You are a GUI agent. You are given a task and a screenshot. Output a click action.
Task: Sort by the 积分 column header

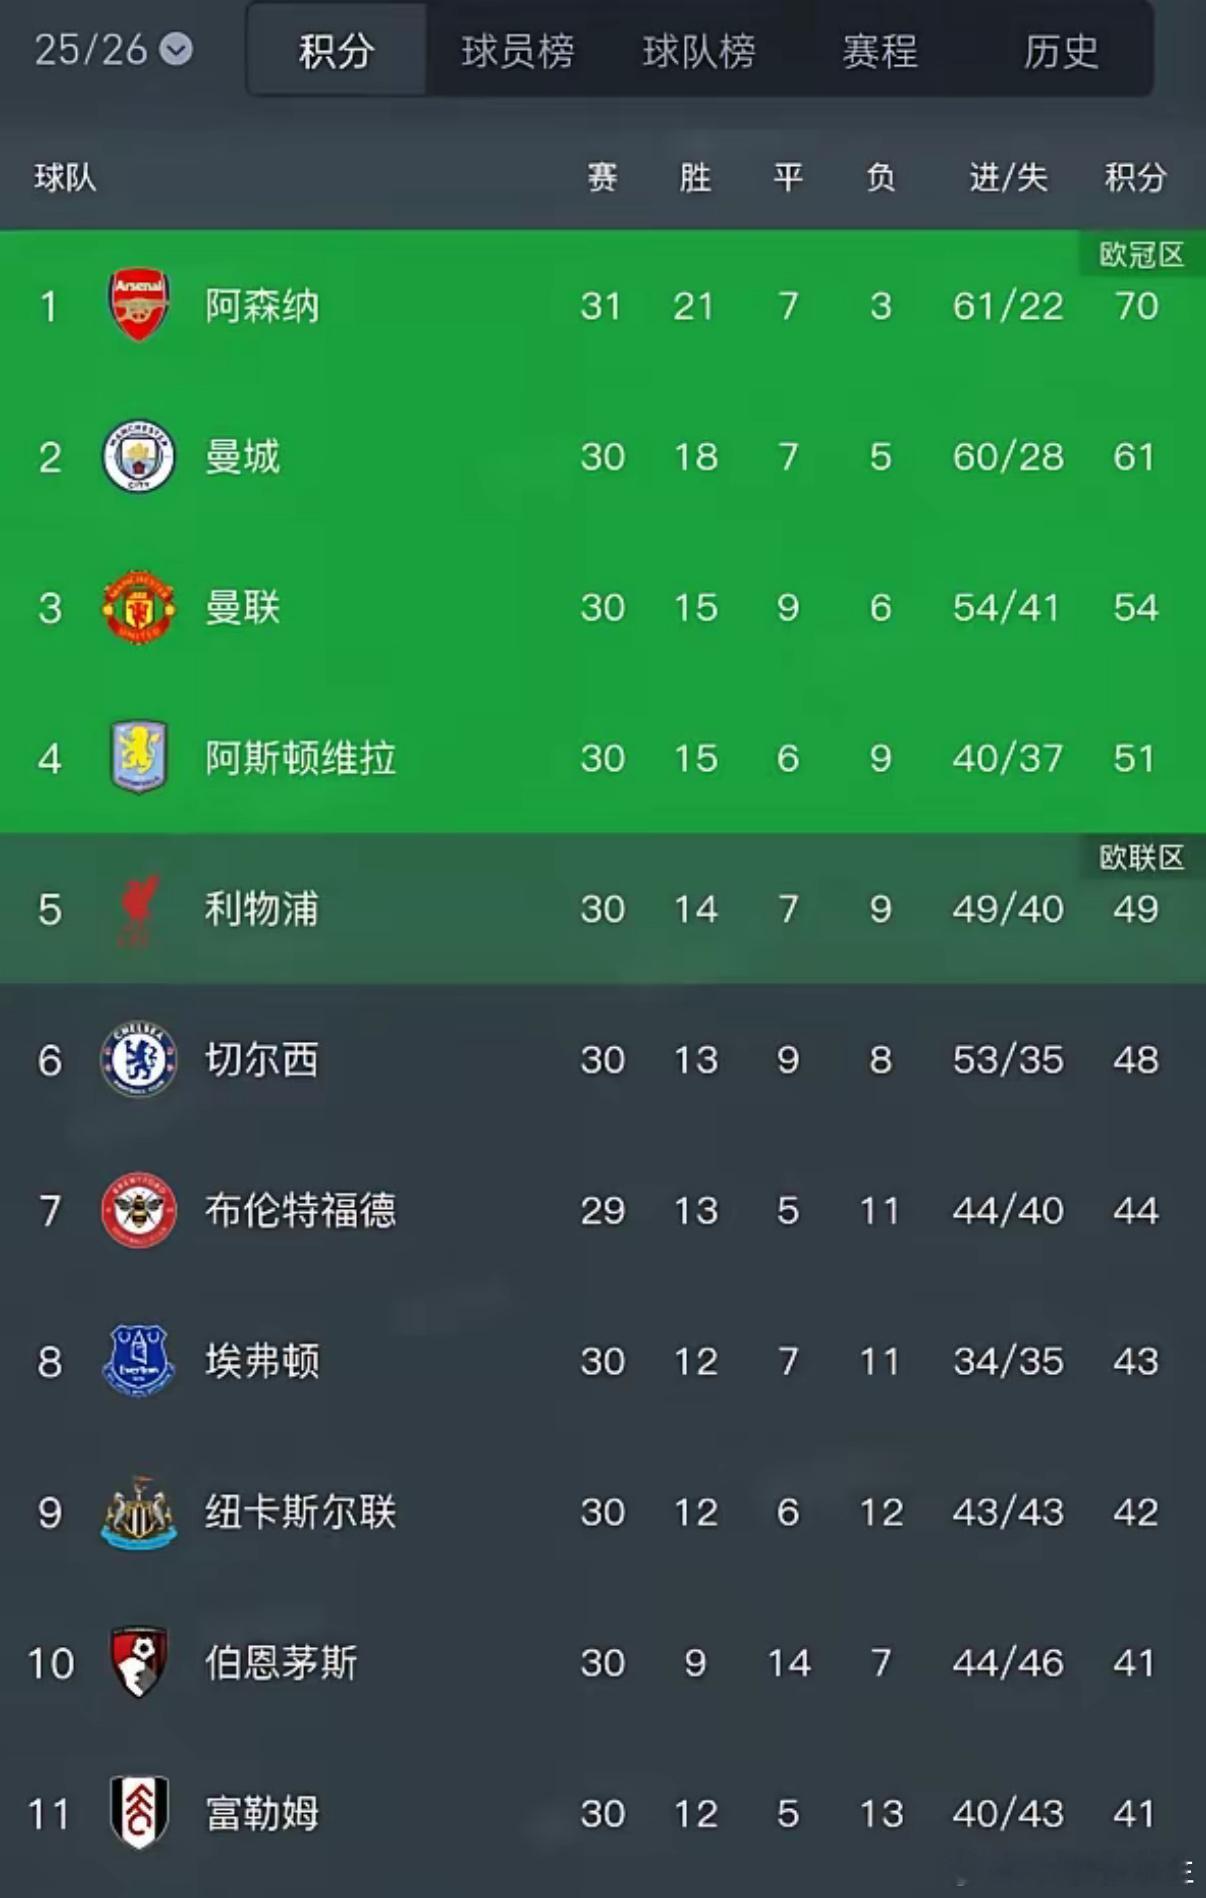coord(1134,178)
